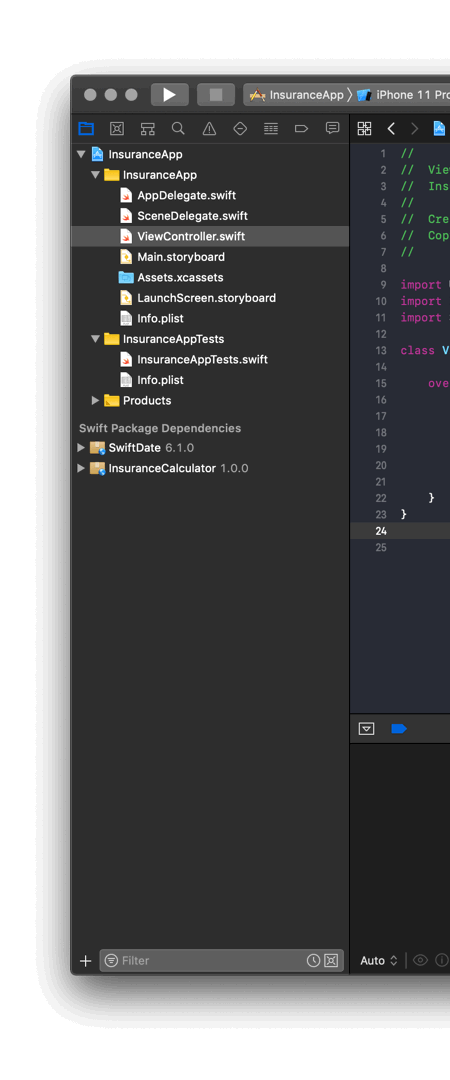
Task: Expand the Products folder
Action: (95, 400)
